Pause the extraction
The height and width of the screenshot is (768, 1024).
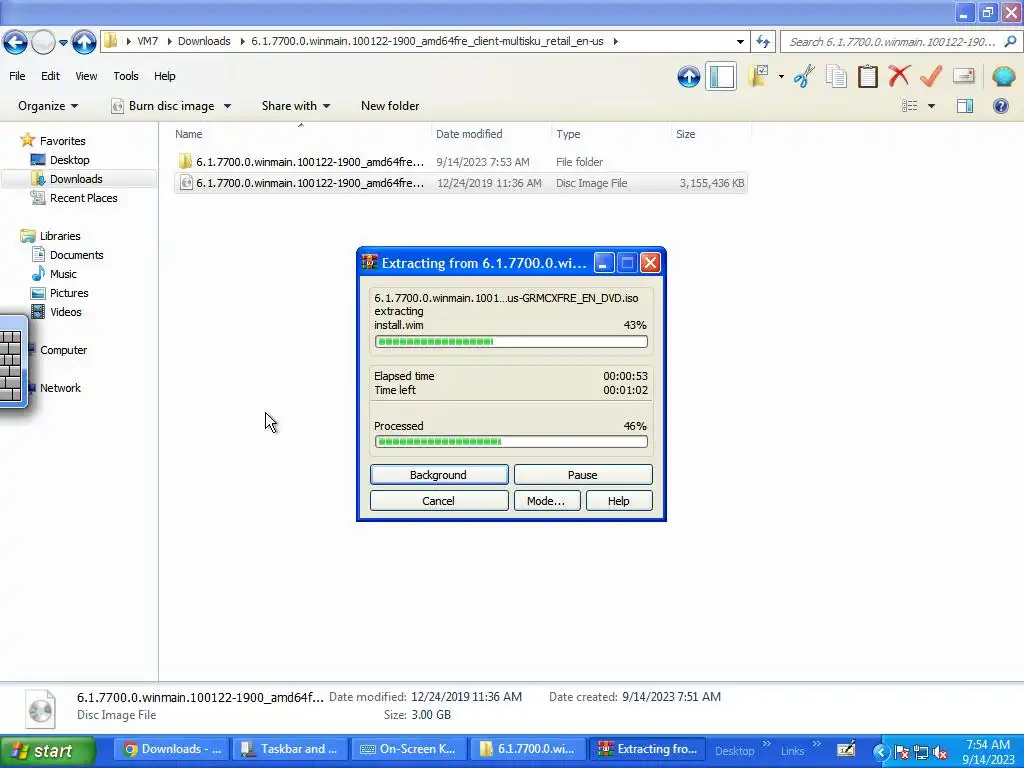coord(583,475)
